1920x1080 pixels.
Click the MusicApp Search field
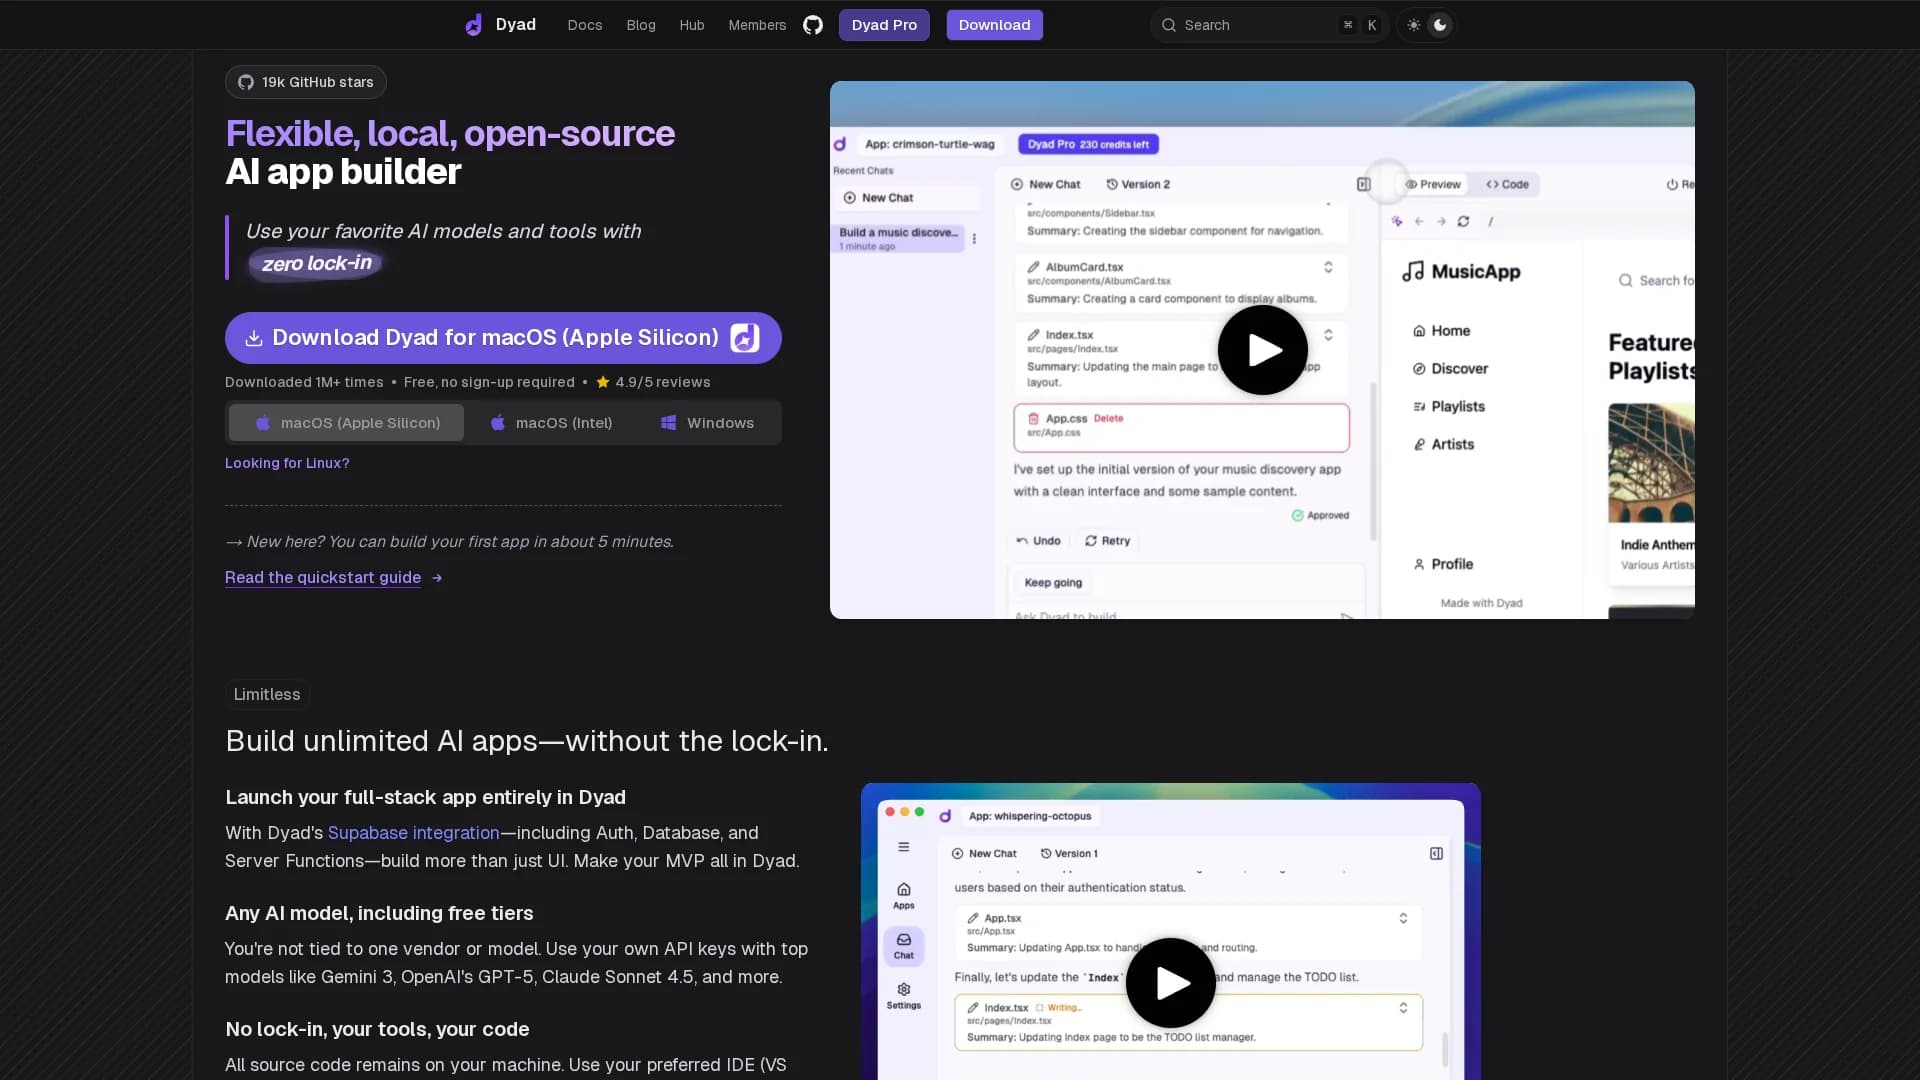[x=1656, y=281]
